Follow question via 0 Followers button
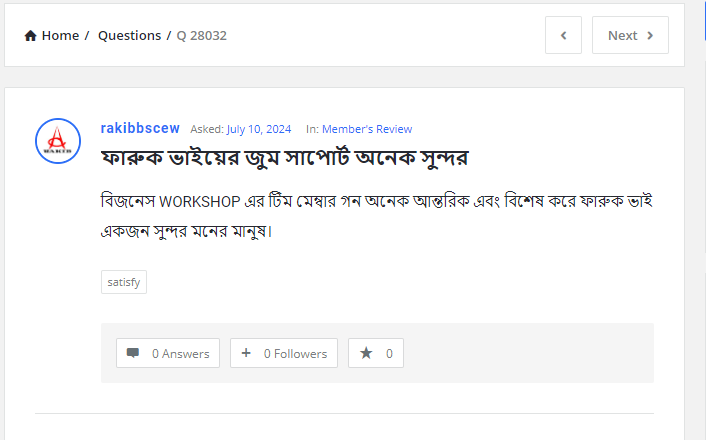Screen dimensions: 706x440 click(284, 353)
